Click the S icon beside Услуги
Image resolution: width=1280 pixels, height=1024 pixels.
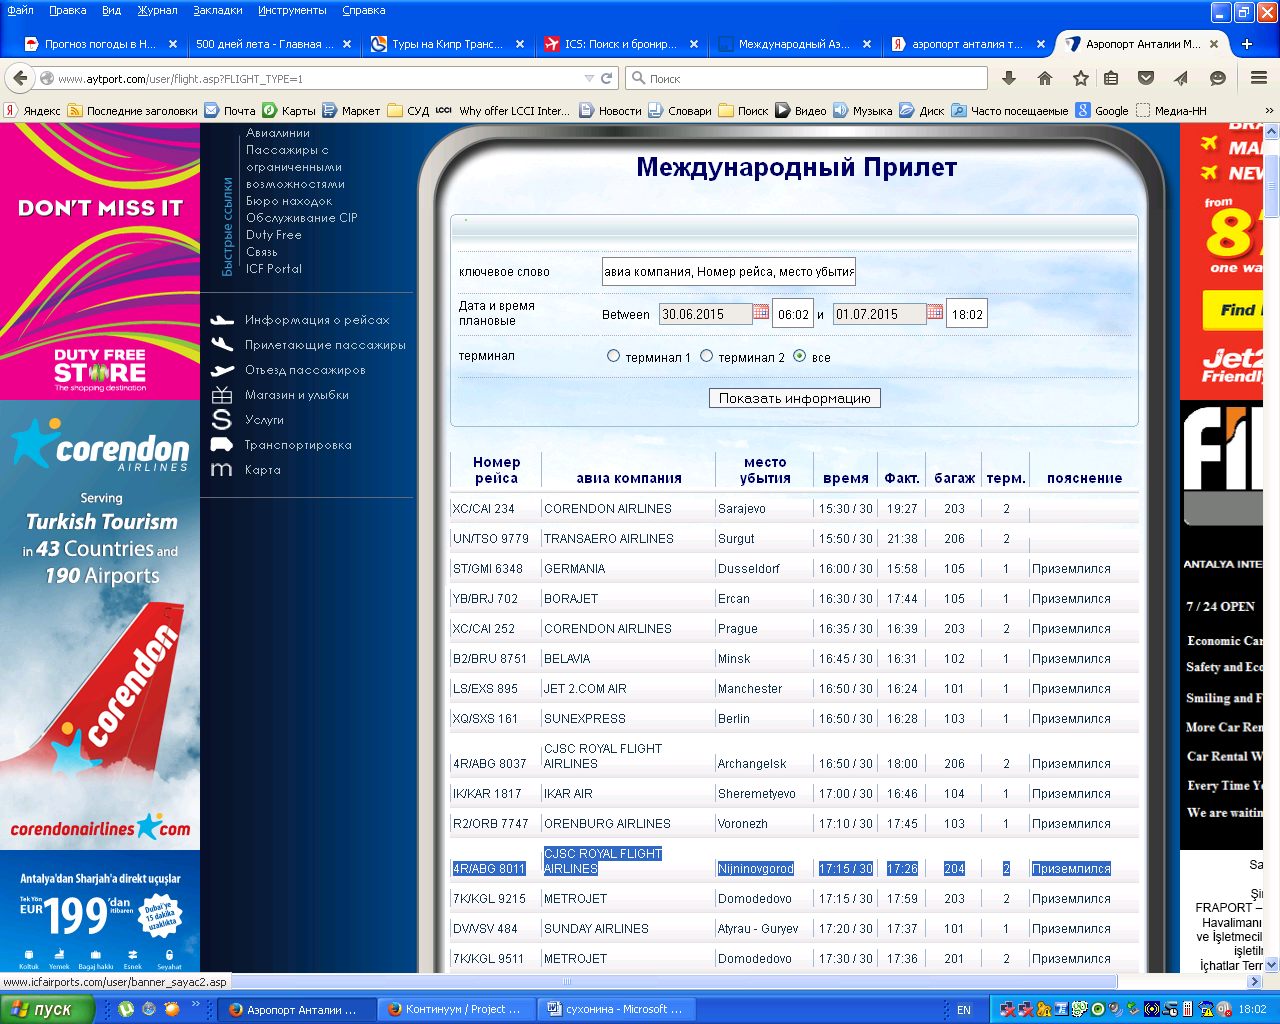click(x=222, y=419)
